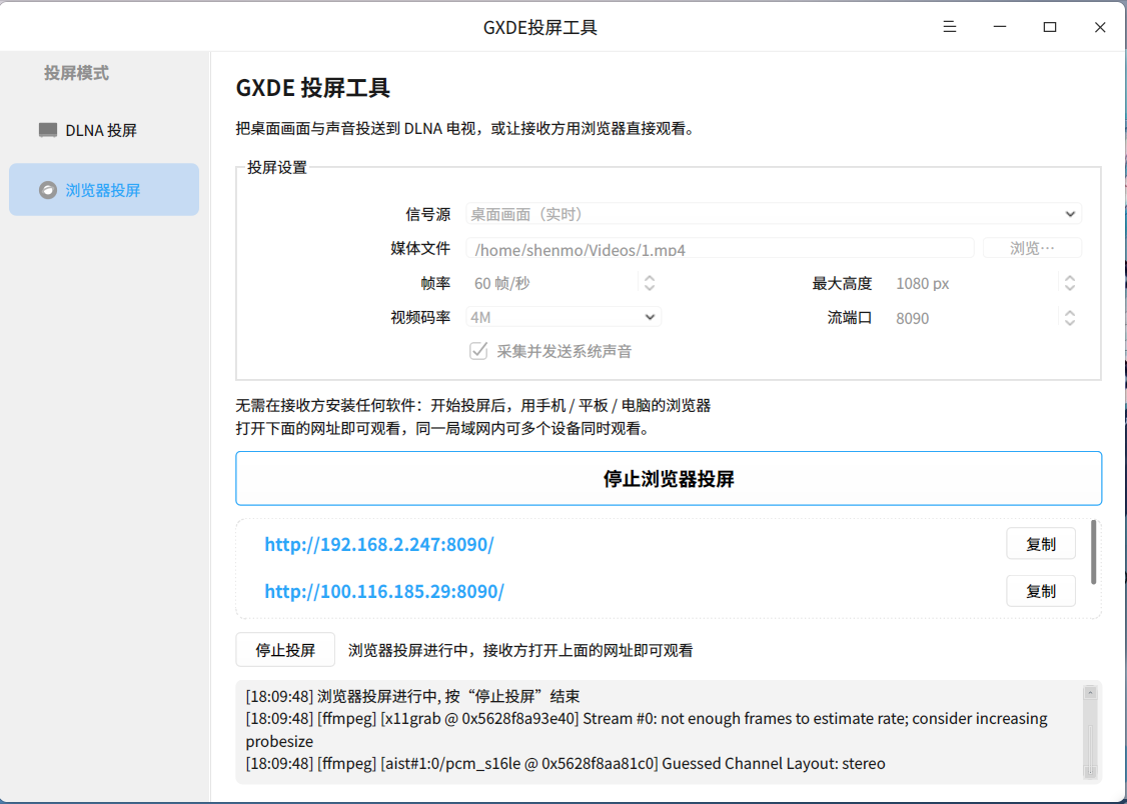Image resolution: width=1127 pixels, height=804 pixels.
Task: Click 停止浏览器投屏 button
Action: point(668,479)
